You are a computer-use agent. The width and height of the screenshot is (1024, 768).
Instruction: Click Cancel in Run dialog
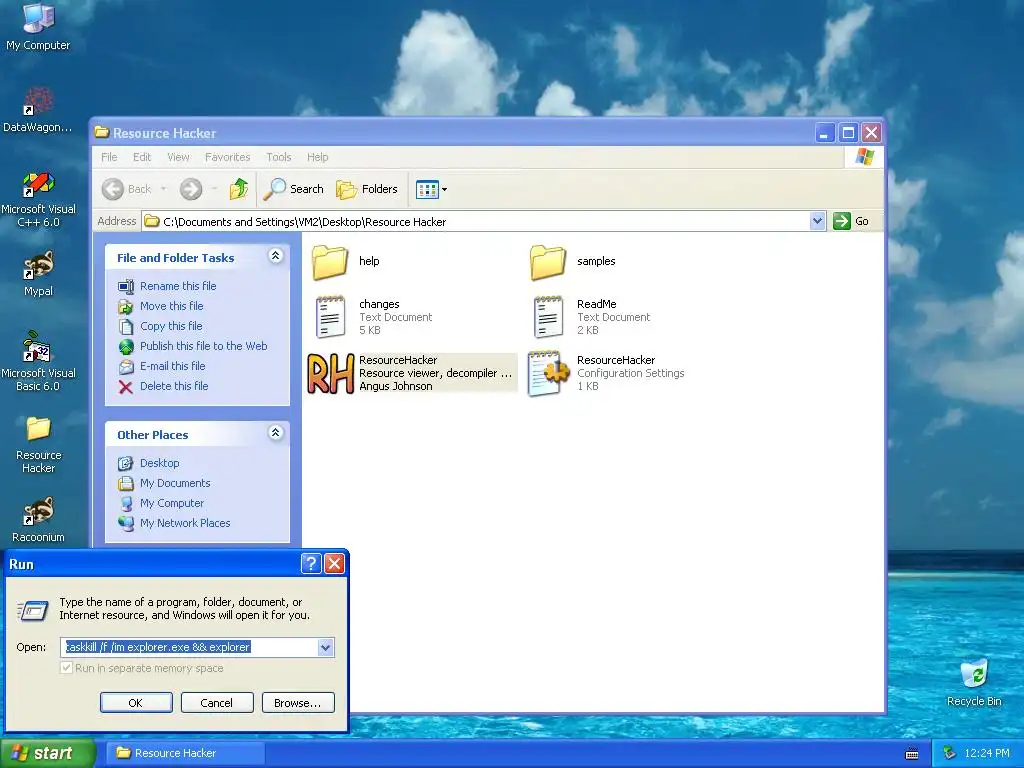click(x=217, y=703)
